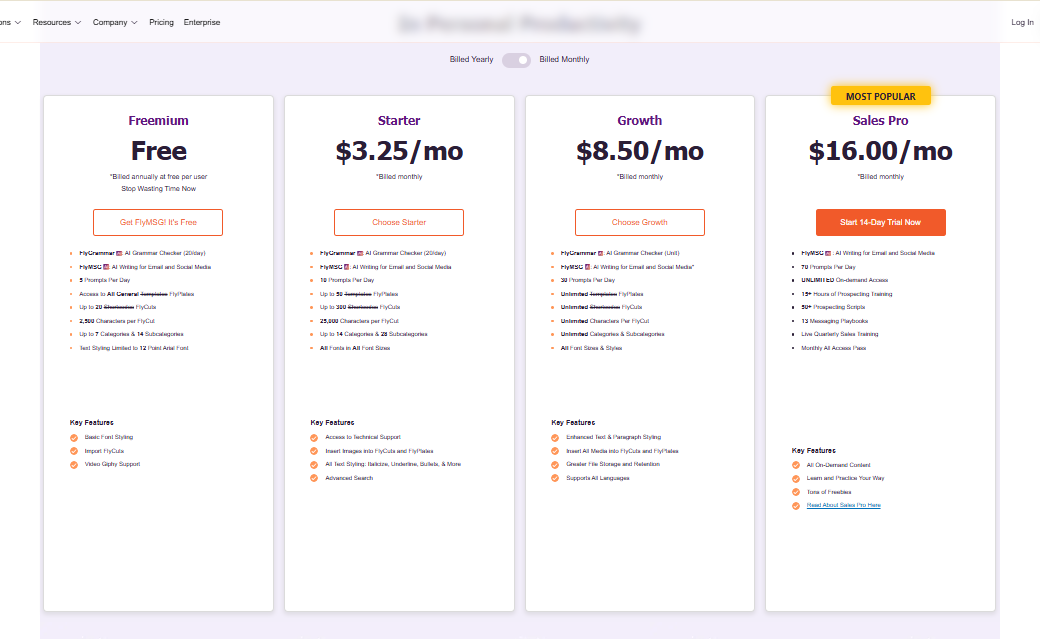The width and height of the screenshot is (1040, 639).
Task: Expand the Company dropdown menu
Action: click(x=115, y=22)
